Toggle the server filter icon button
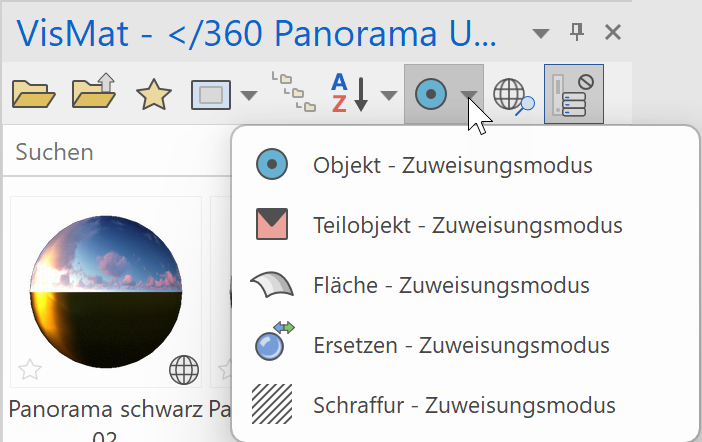702x442 pixels. tap(574, 95)
